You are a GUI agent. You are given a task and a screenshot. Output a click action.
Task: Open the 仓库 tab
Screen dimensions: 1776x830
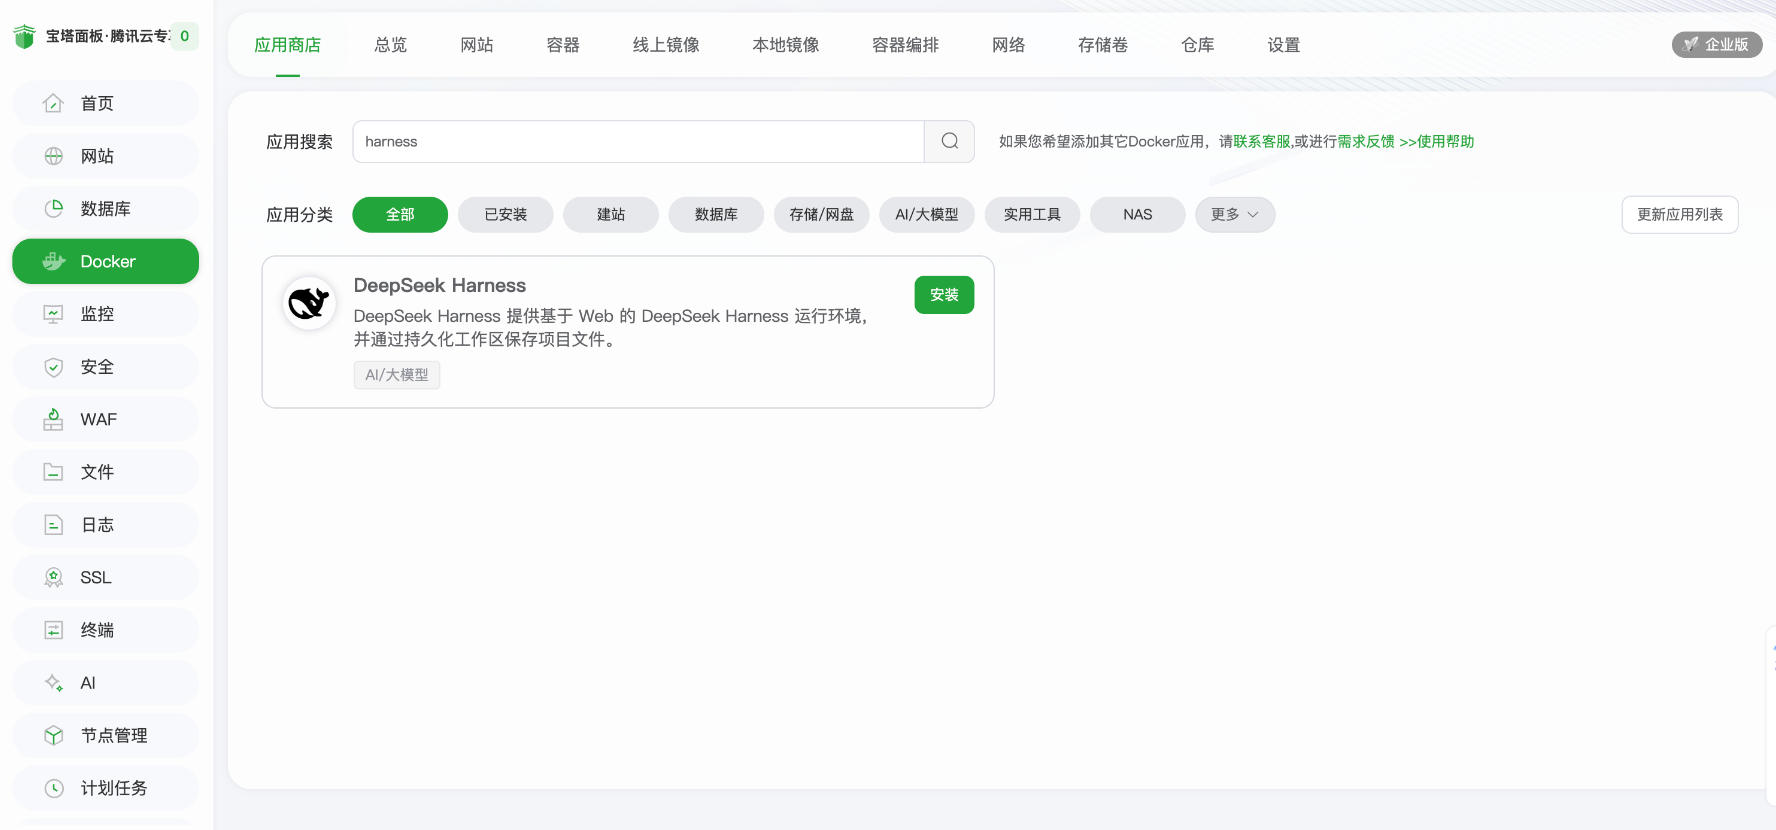click(x=1198, y=45)
